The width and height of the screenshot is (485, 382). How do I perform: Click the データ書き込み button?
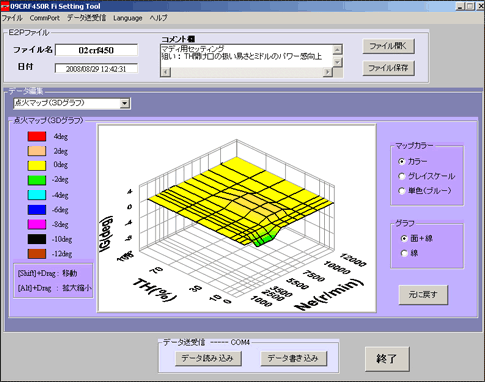[x=293, y=359]
